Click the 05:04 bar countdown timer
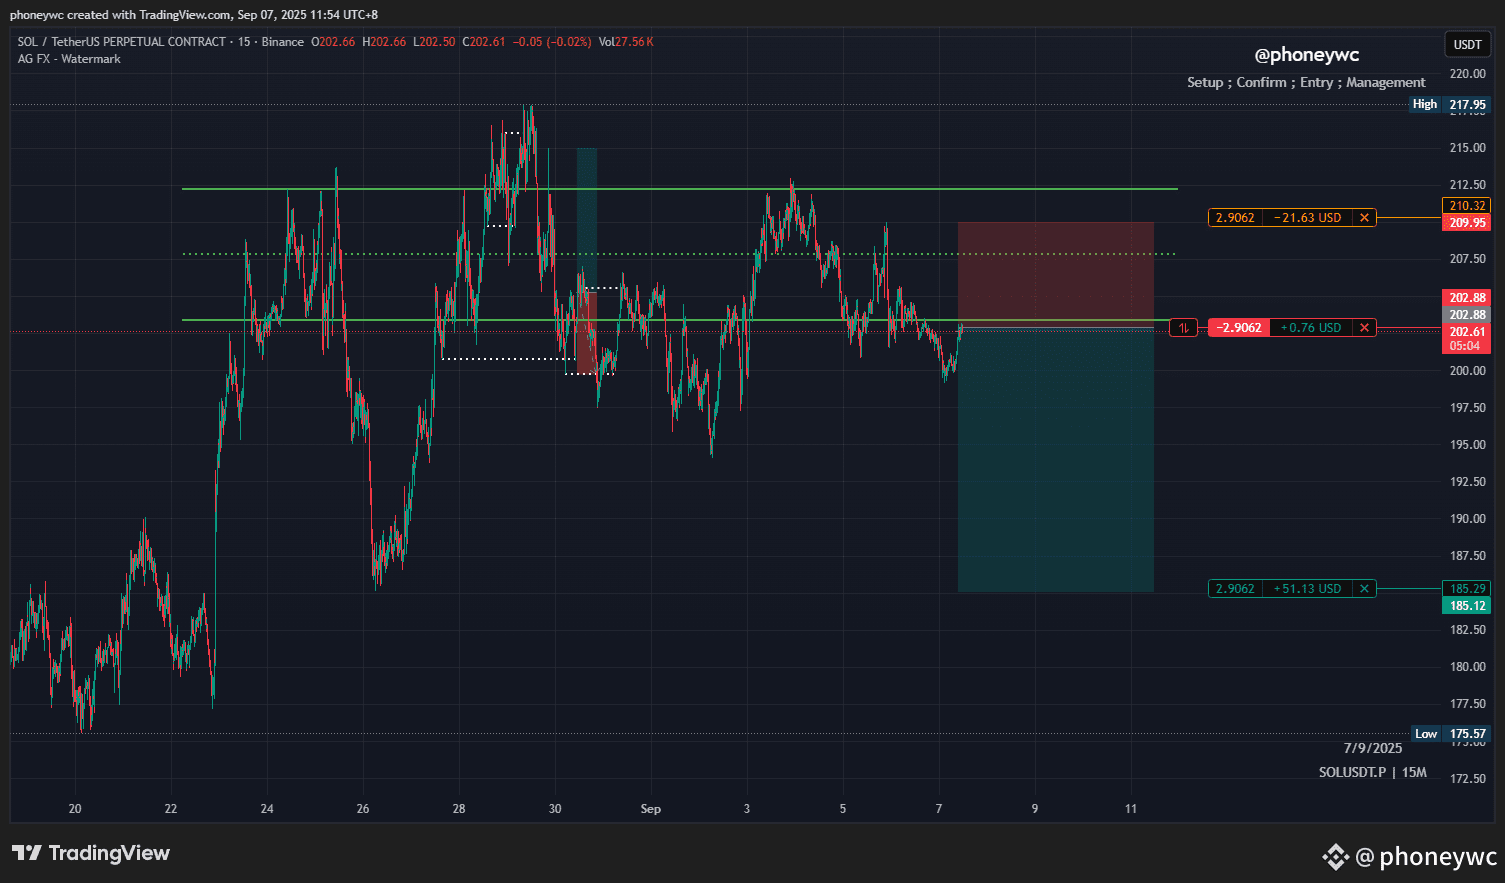The image size is (1505, 883). click(1466, 346)
